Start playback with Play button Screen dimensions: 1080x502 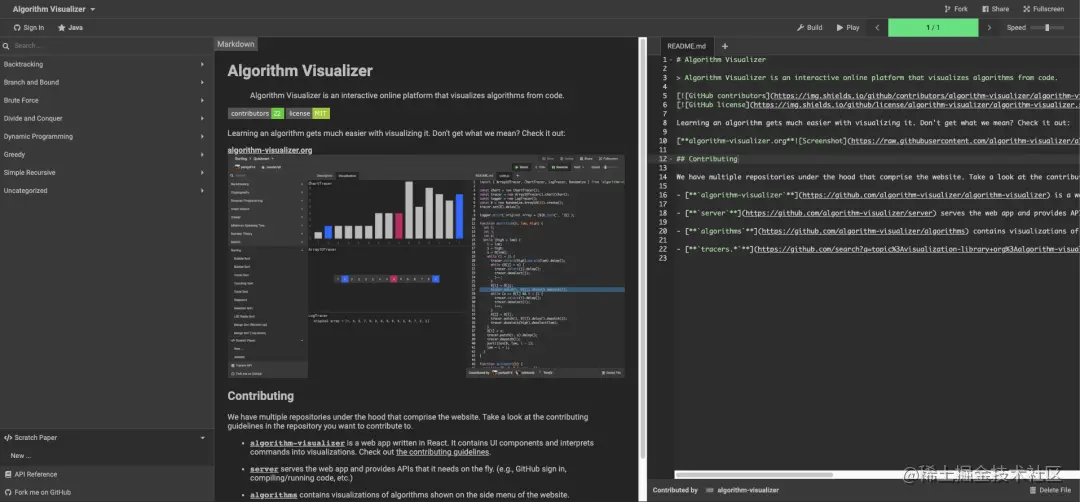[848, 28]
